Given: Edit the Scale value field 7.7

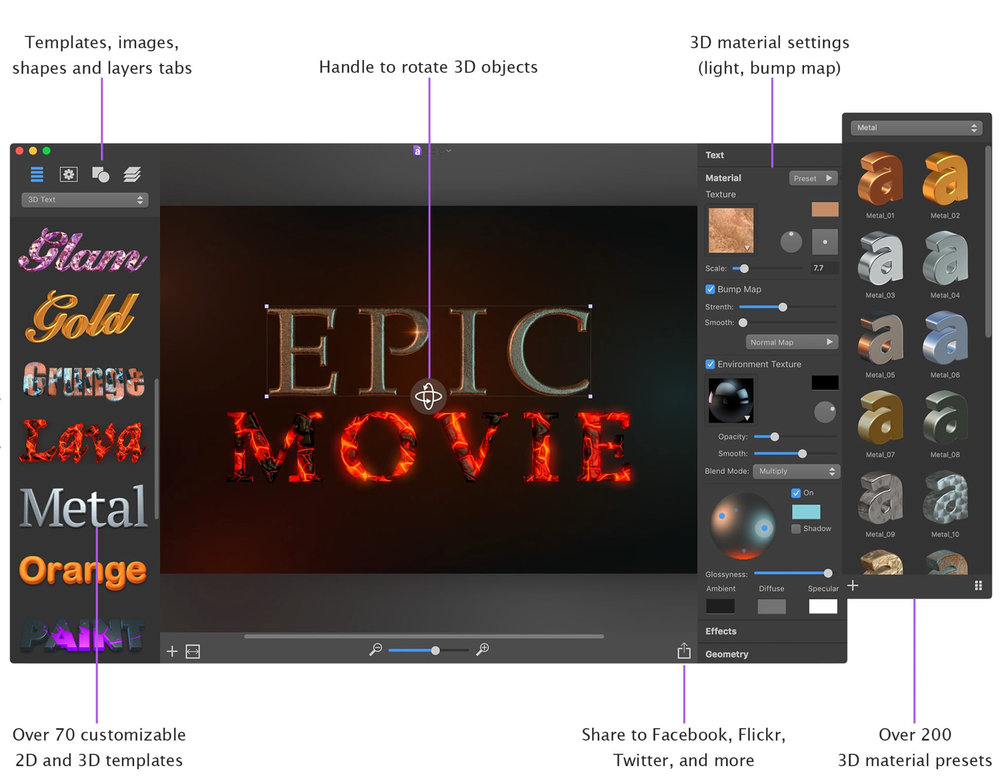Looking at the screenshot, I should coord(825,268).
